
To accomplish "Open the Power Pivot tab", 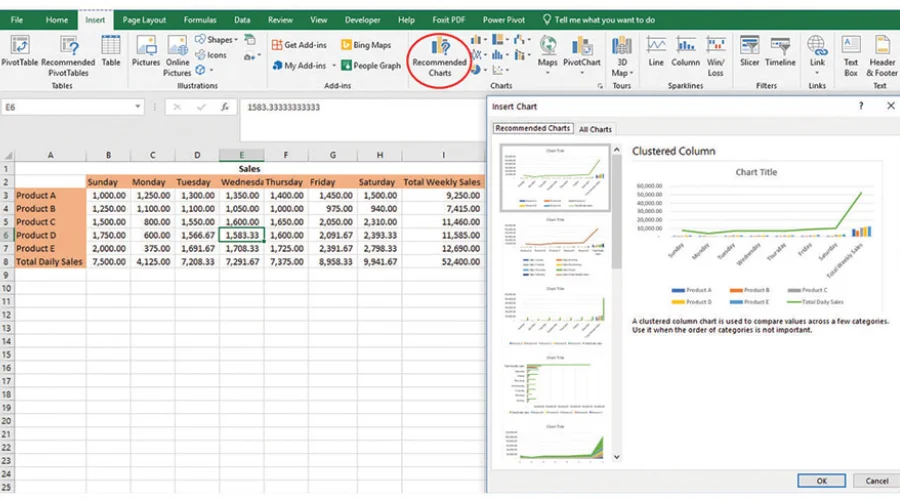I will coord(503,20).
